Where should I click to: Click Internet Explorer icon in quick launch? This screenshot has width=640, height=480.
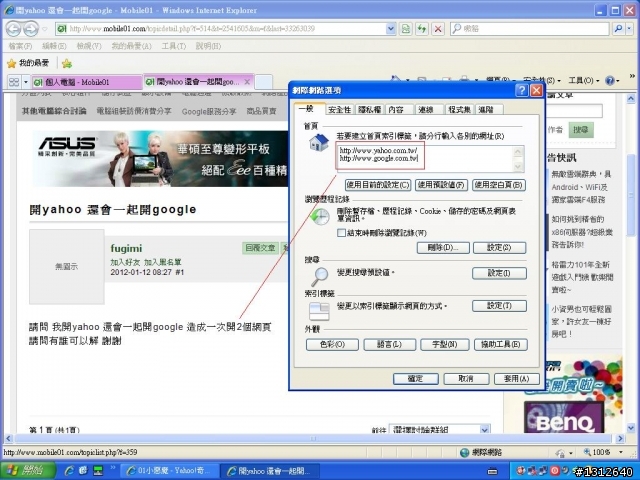69,471
